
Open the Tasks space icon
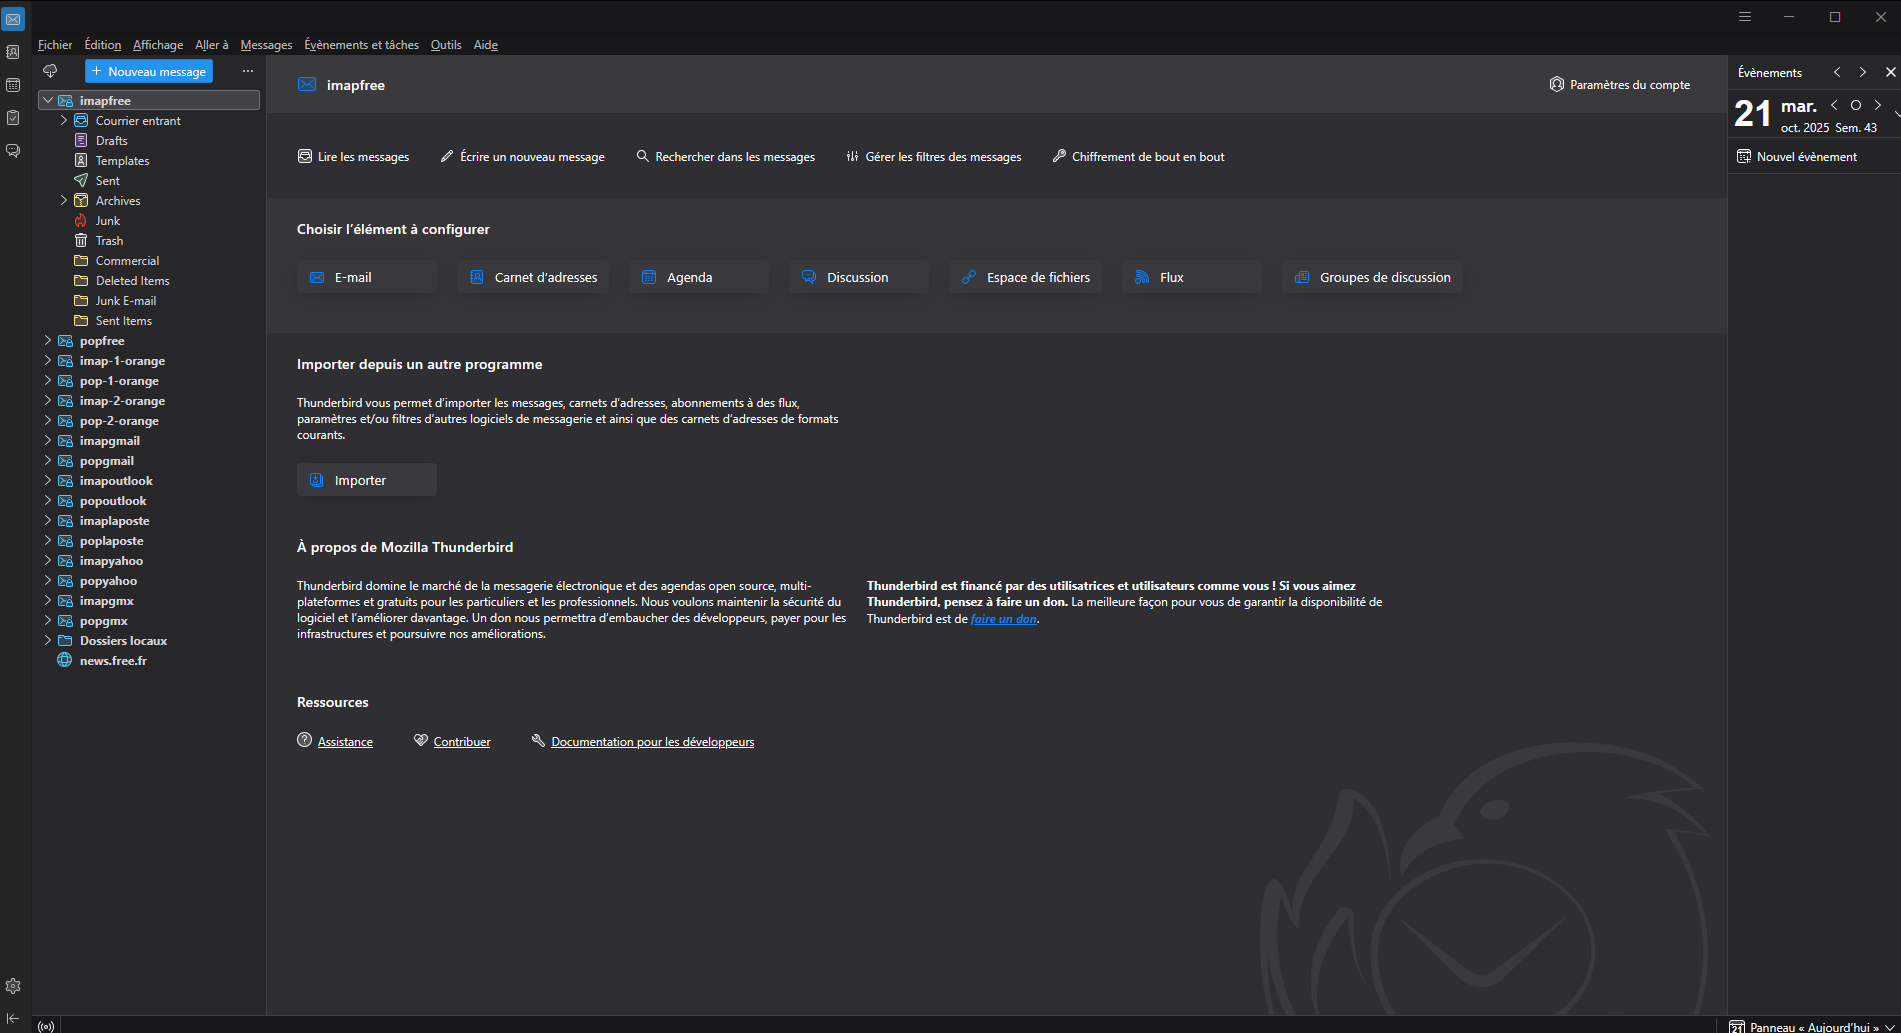pyautogui.click(x=13, y=118)
